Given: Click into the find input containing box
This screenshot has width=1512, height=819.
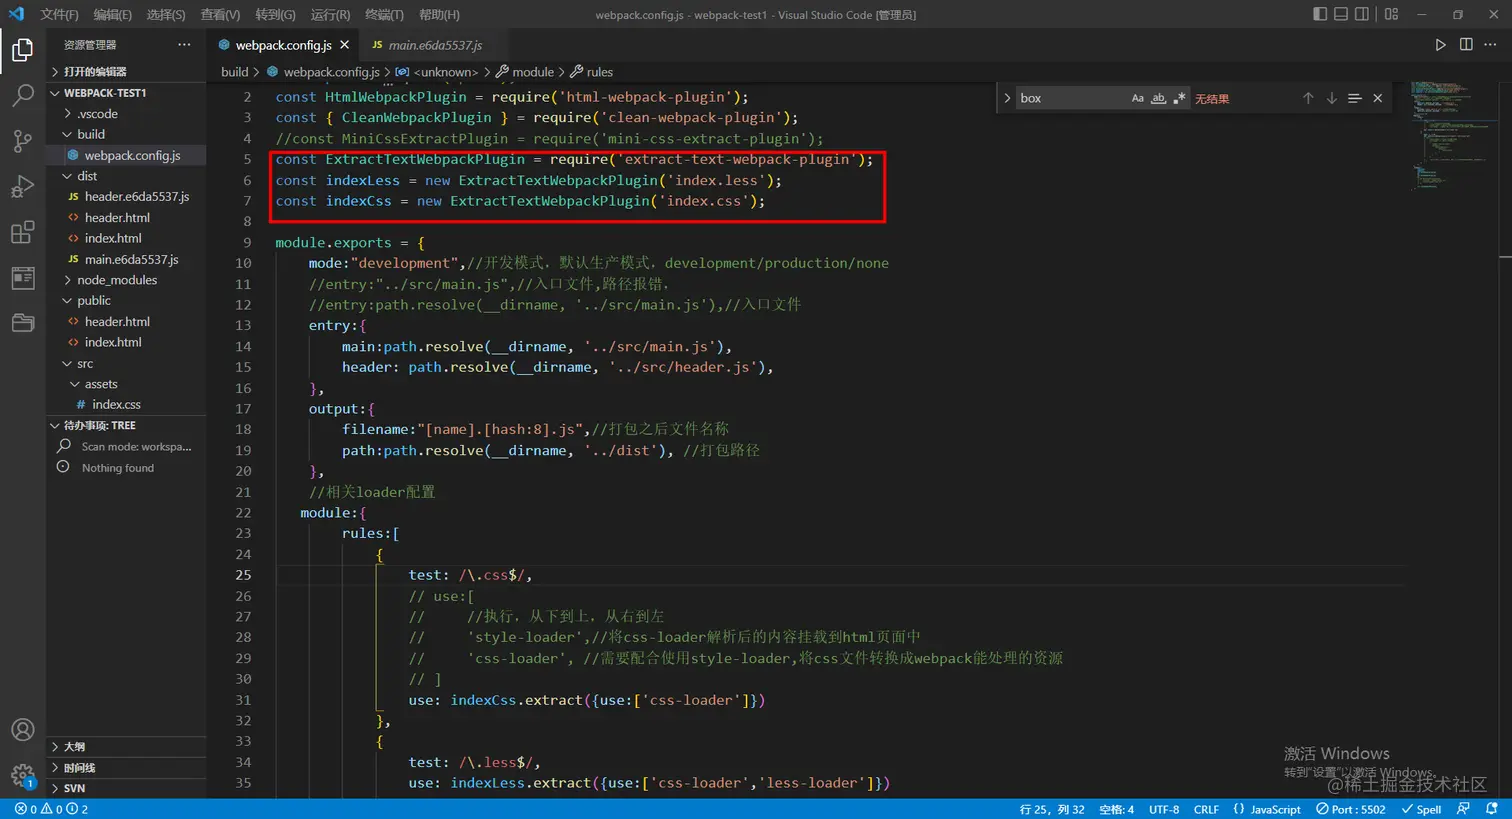Looking at the screenshot, I should tap(1070, 98).
